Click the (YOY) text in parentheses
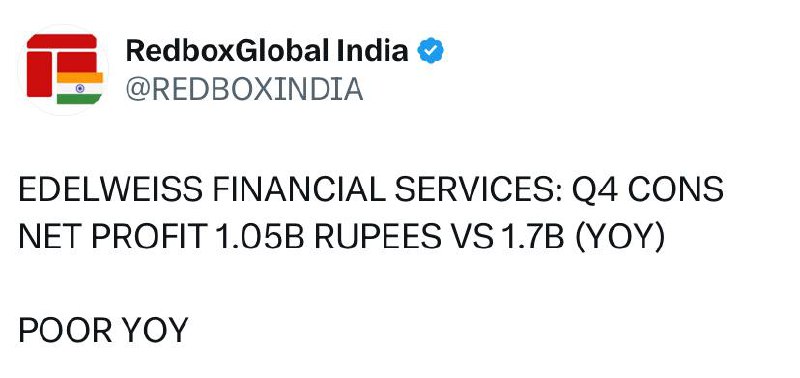This screenshot has height=378, width=800. pos(620,238)
